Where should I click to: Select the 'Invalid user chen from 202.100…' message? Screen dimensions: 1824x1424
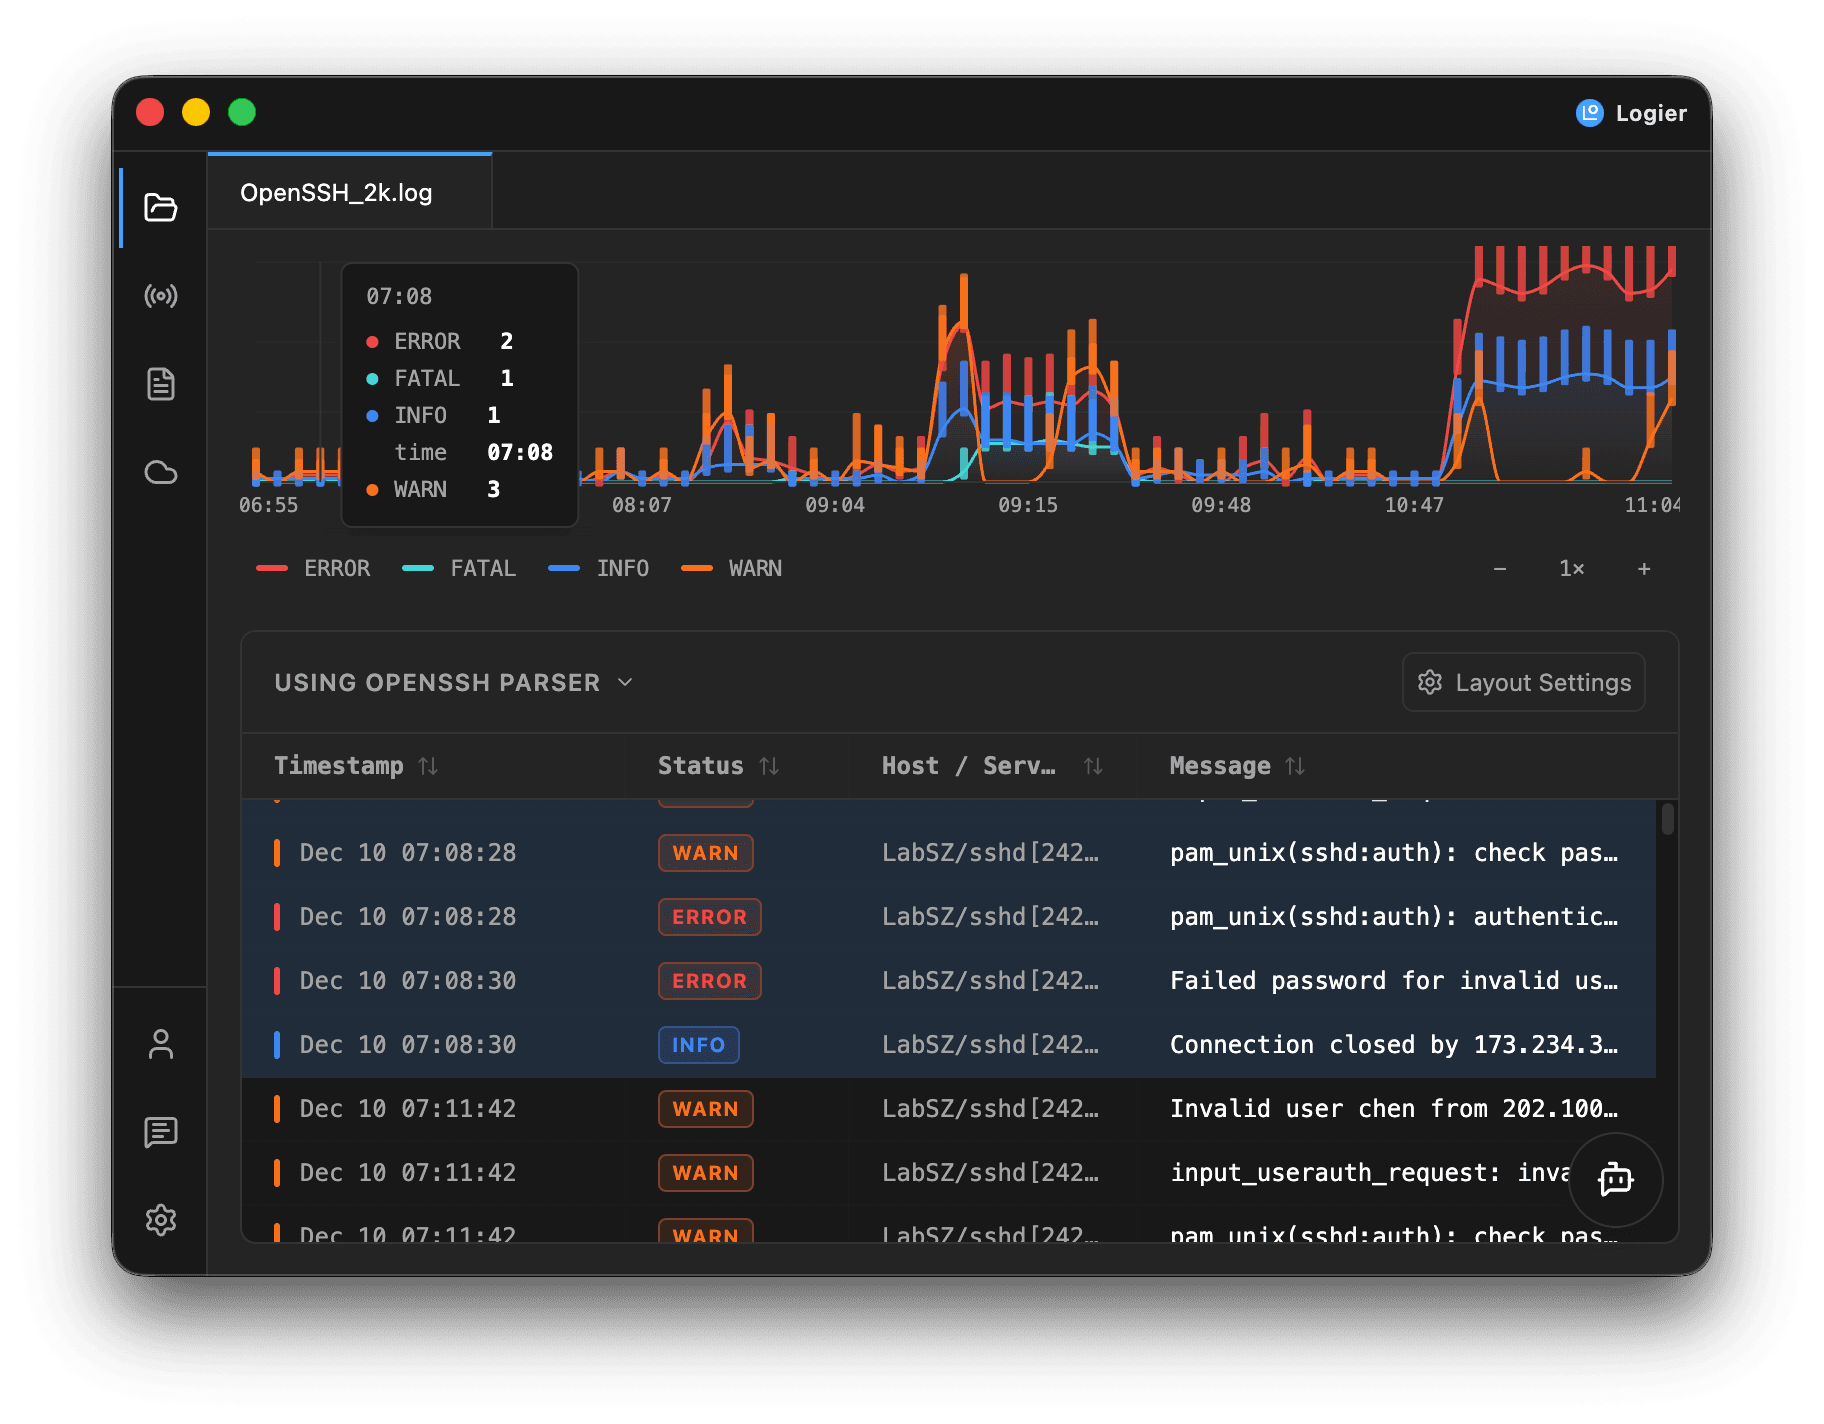click(x=1394, y=1109)
